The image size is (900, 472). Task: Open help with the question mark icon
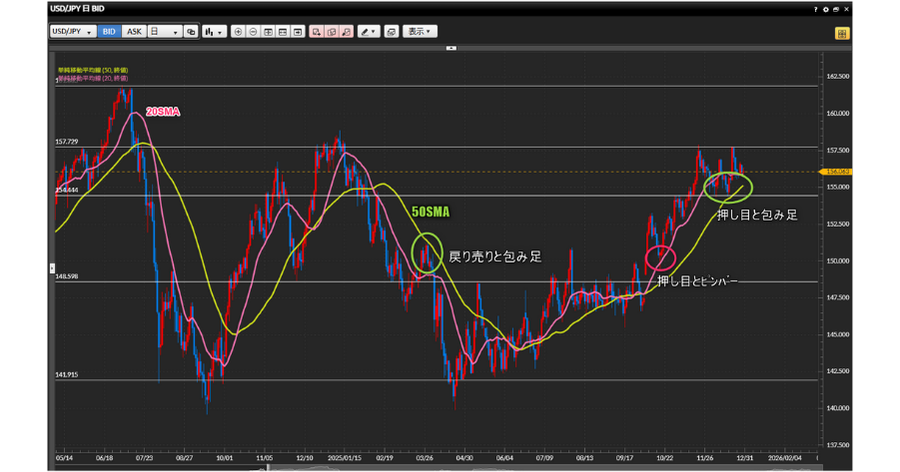(x=815, y=9)
